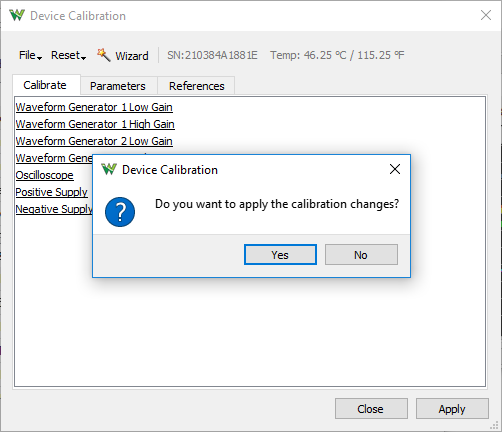Click the blue question mark icon

tap(120, 212)
